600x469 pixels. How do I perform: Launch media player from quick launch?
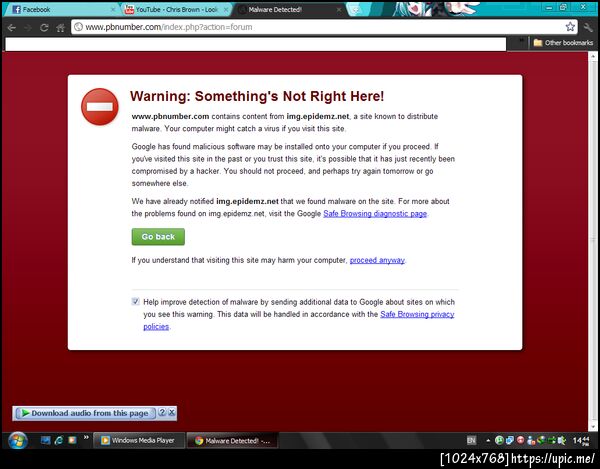click(72, 440)
